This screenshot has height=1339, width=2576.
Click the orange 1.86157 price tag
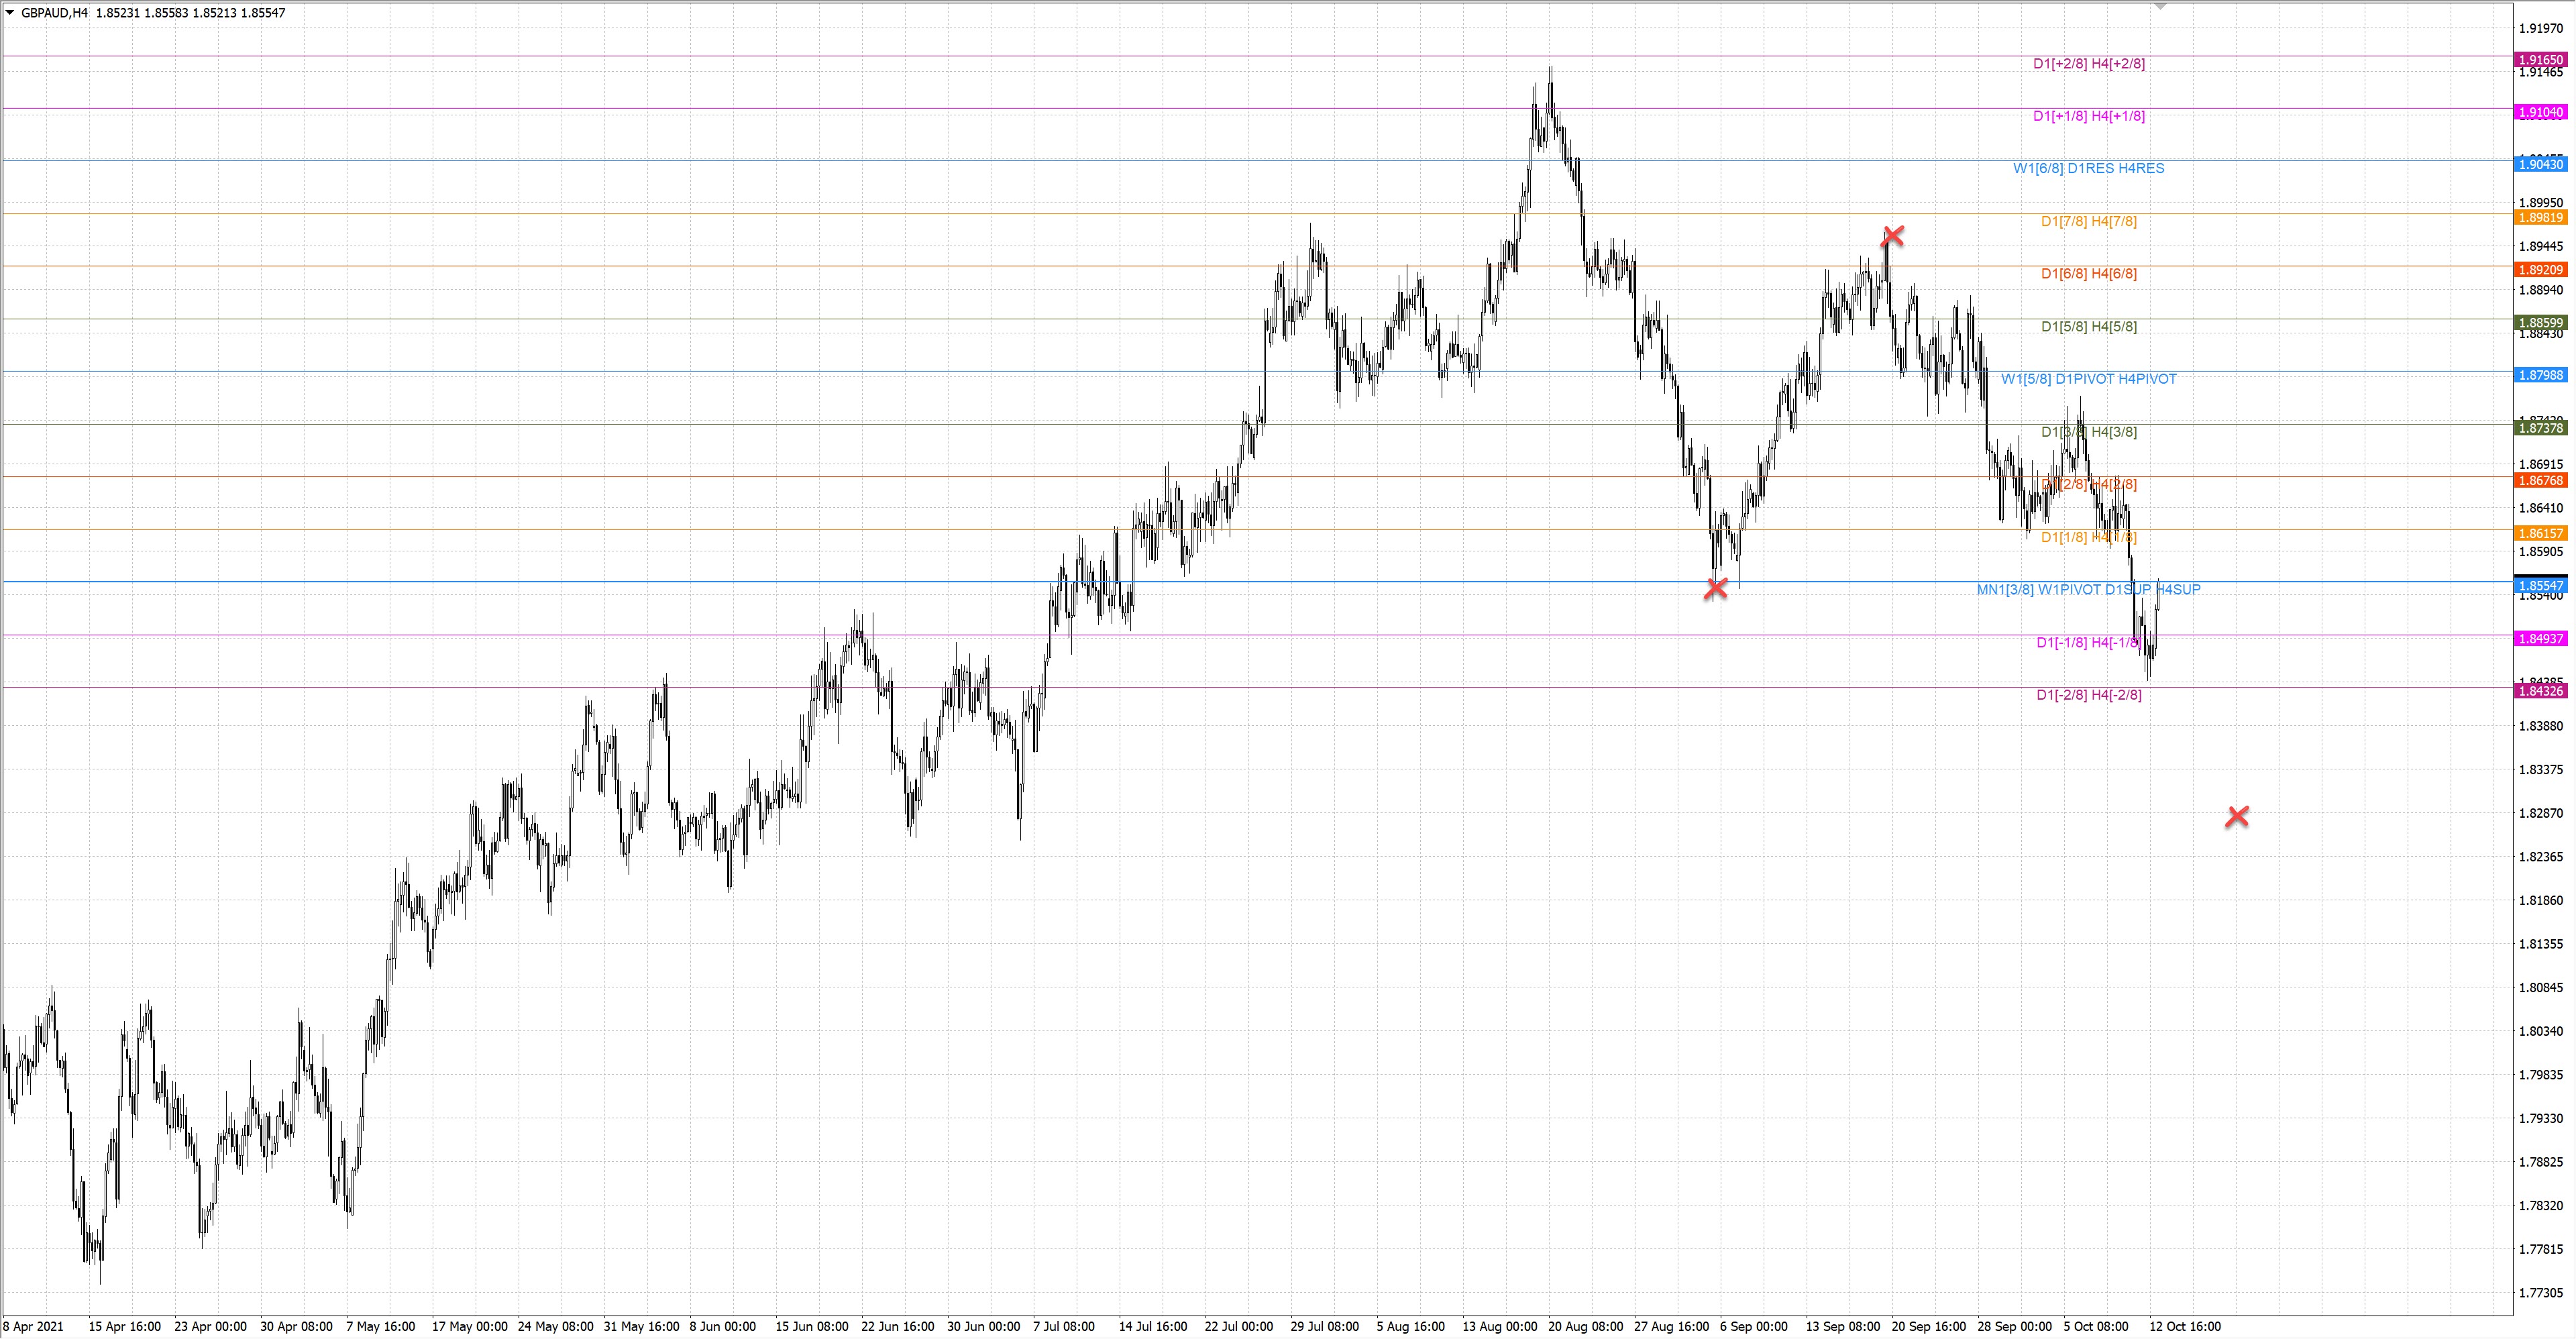coord(2540,534)
